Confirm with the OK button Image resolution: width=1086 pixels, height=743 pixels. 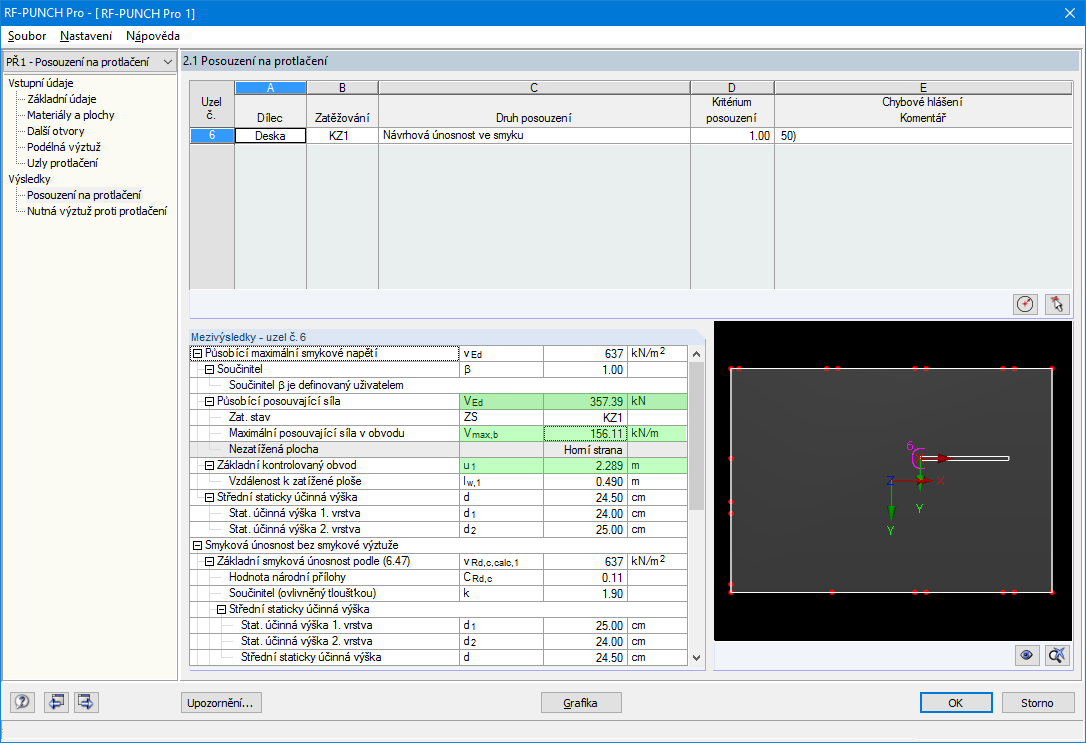pyautogui.click(x=956, y=703)
